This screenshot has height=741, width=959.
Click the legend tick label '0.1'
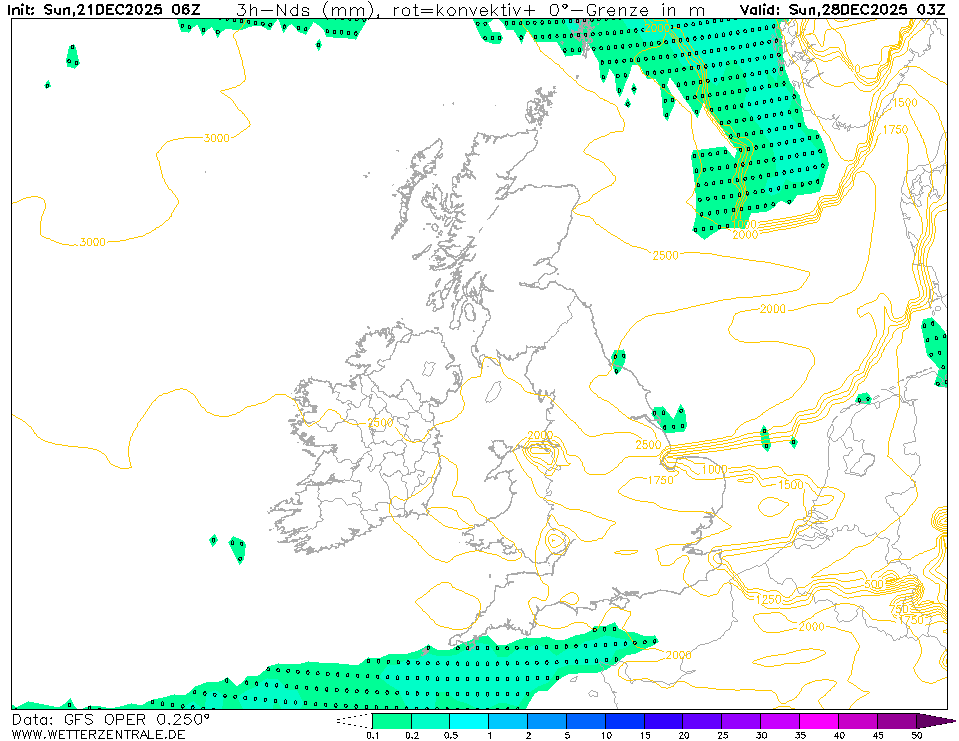[x=372, y=735]
